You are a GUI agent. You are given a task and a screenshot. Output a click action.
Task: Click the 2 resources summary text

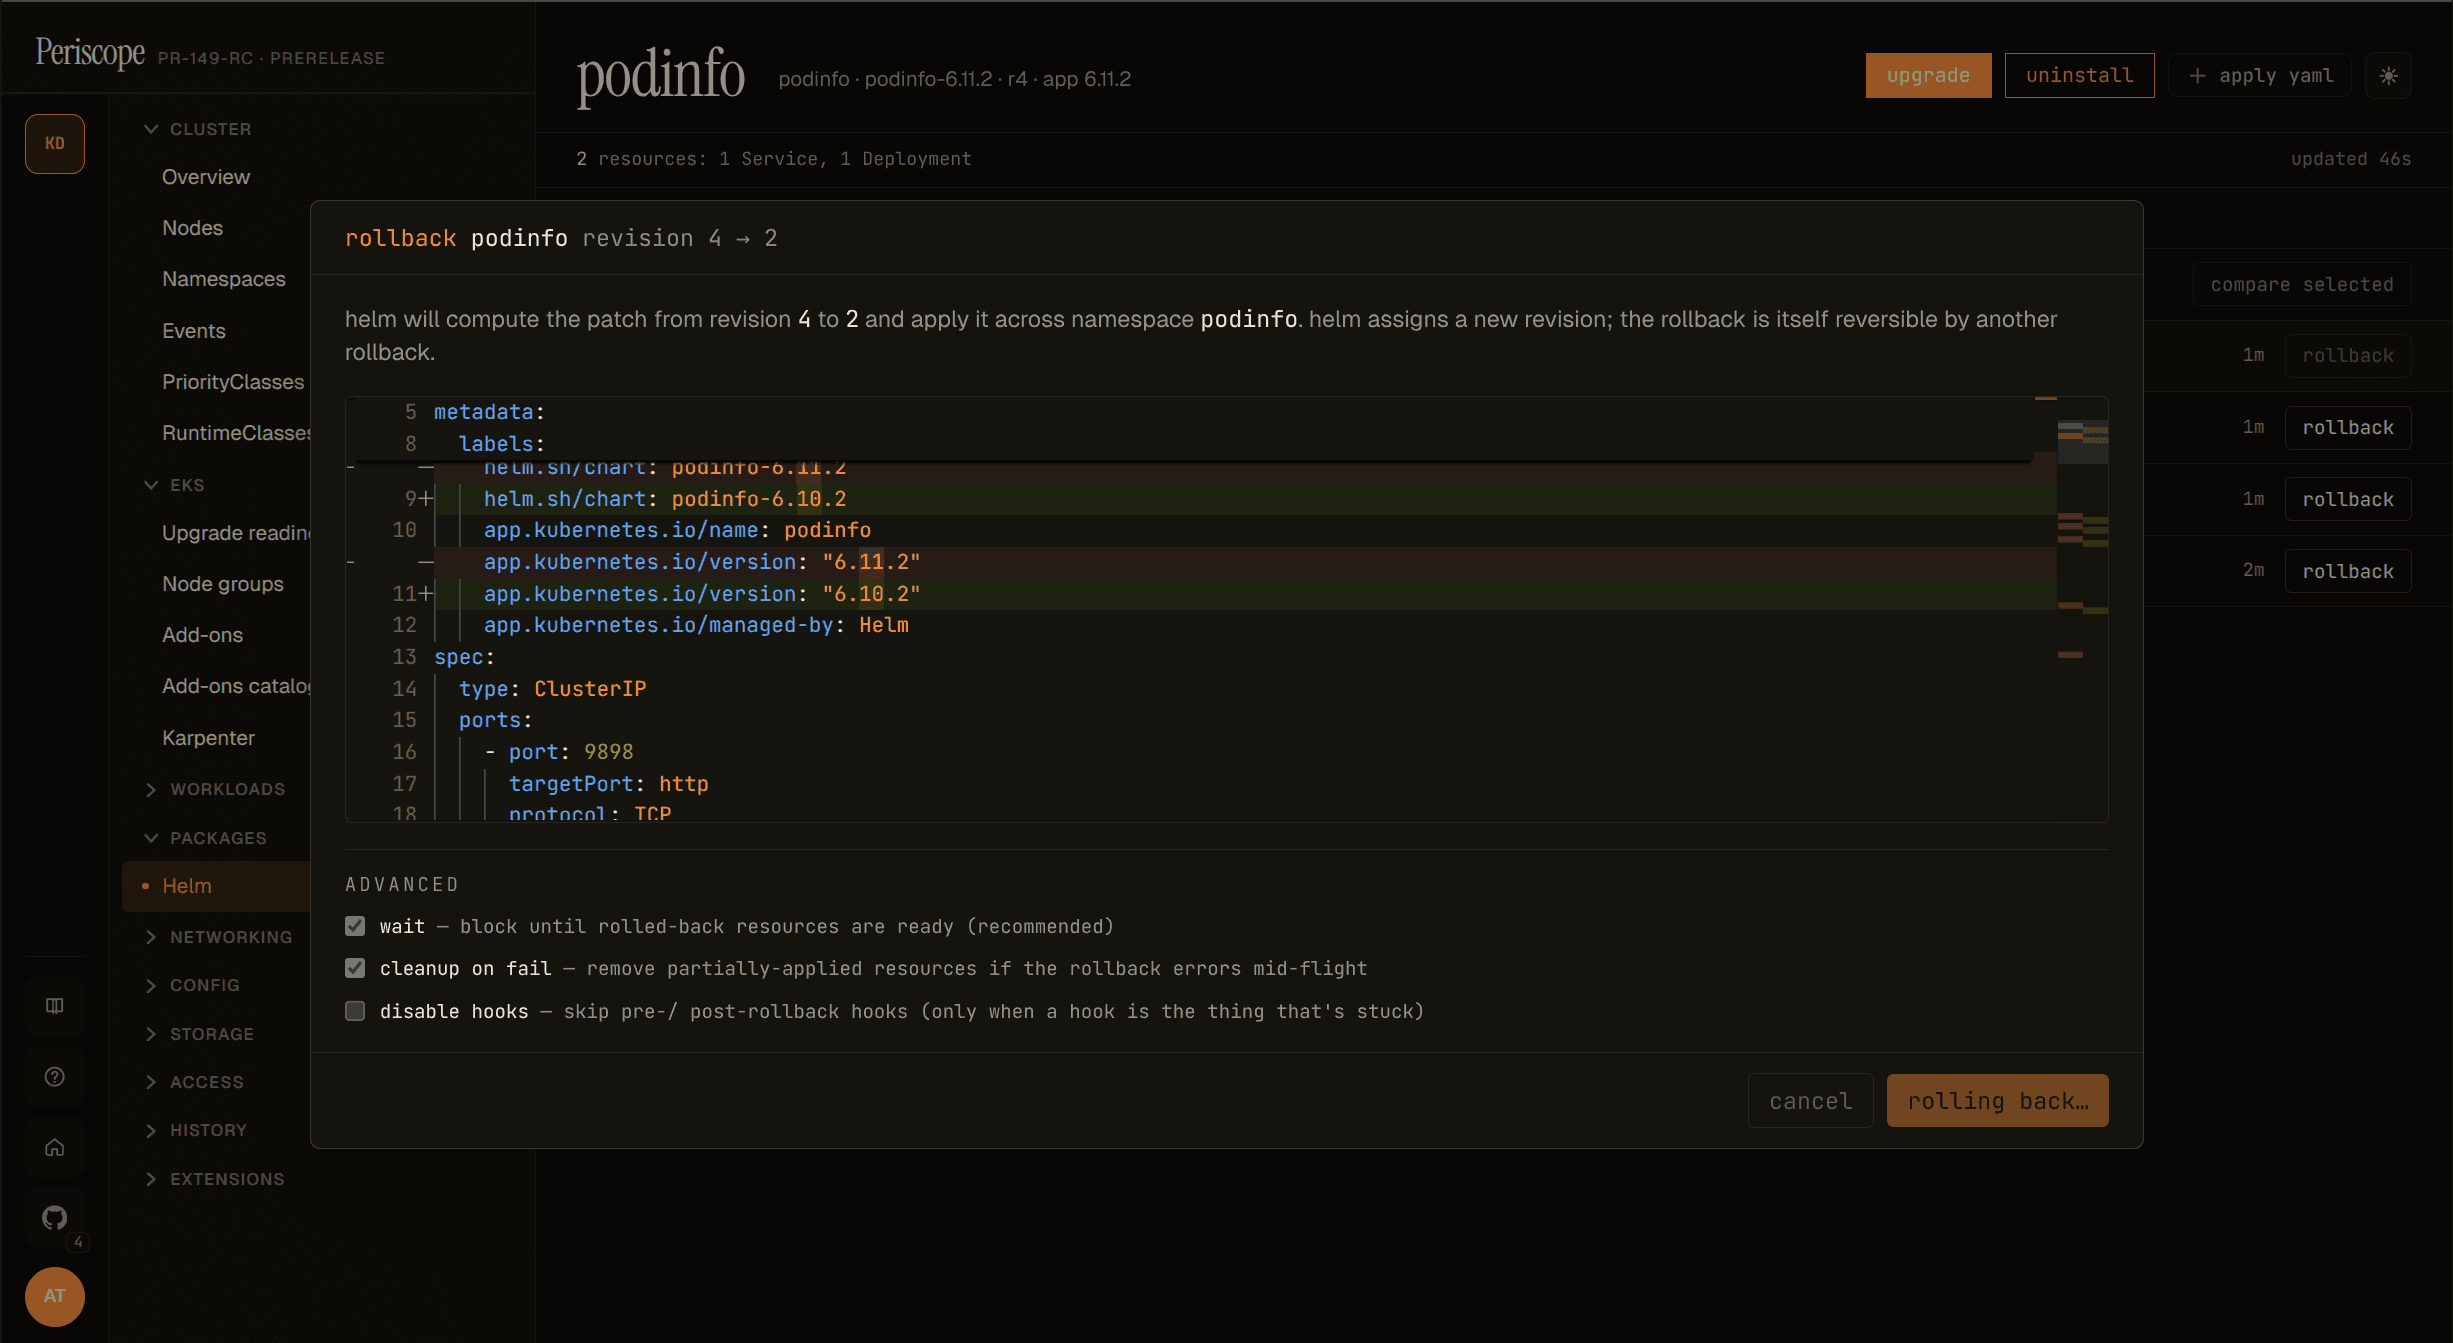coord(773,159)
